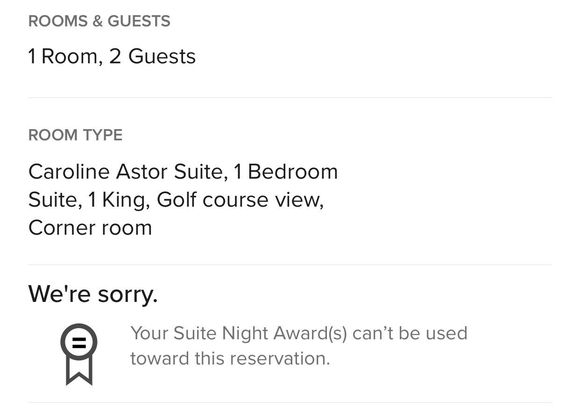Viewport: 580px width, 418px height.
Task: Click the We're sorry heading
Action: point(93,294)
